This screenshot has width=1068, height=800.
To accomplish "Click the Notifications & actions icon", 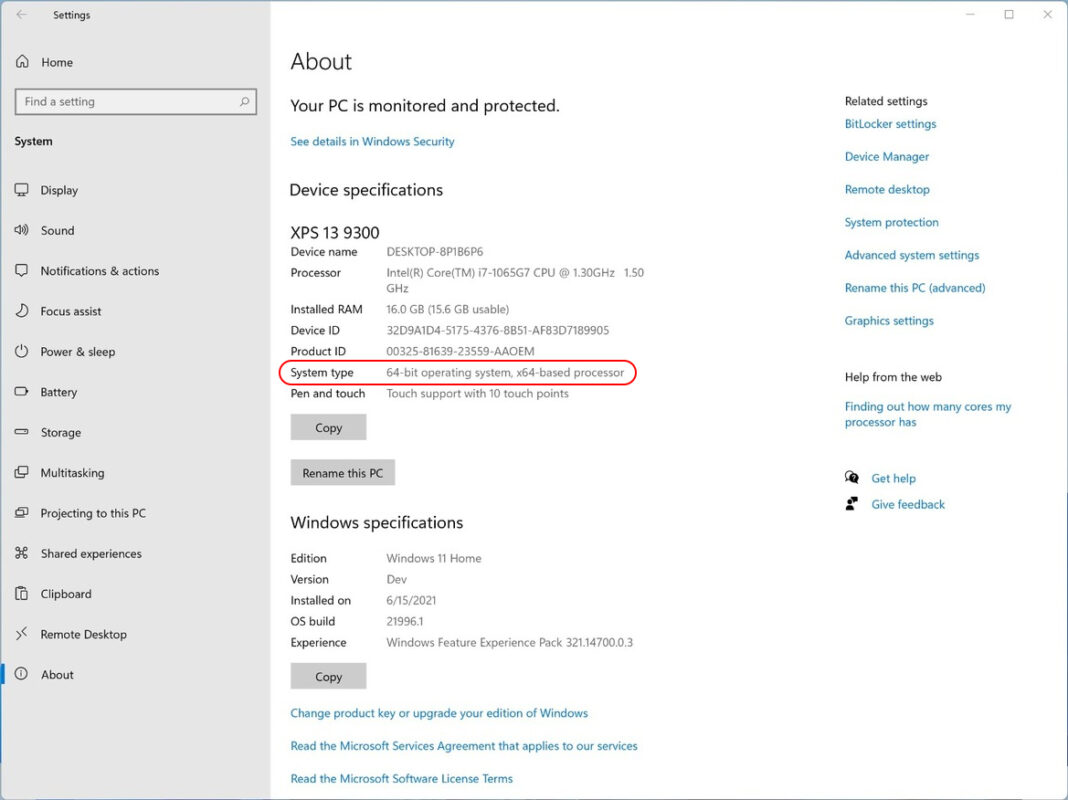I will pos(22,270).
